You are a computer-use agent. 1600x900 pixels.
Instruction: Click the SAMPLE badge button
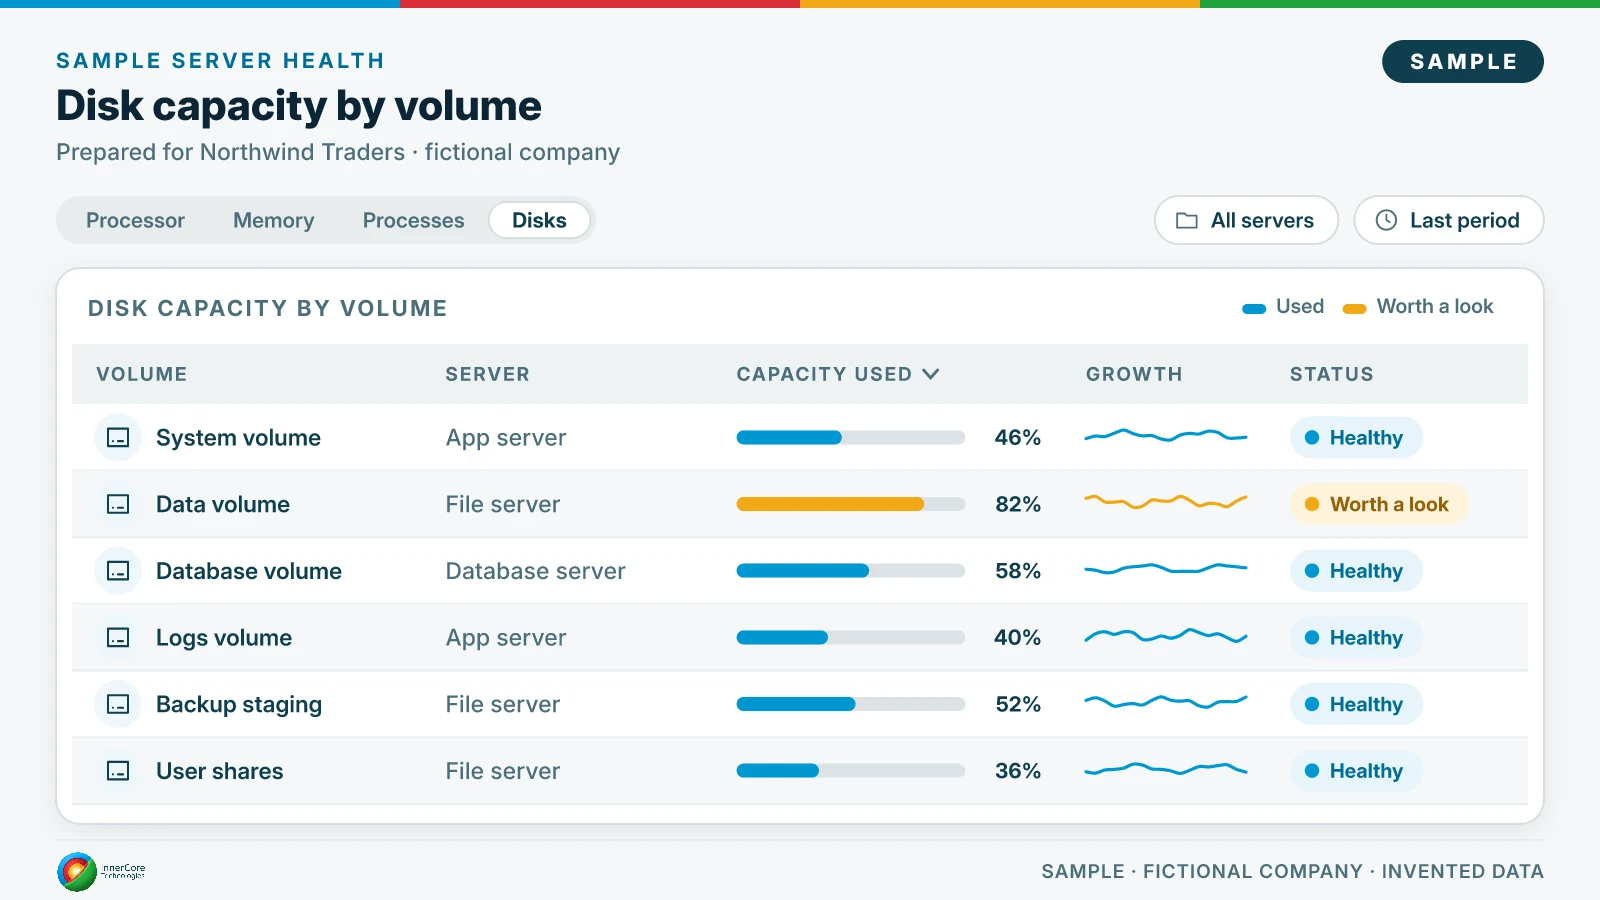click(1463, 62)
